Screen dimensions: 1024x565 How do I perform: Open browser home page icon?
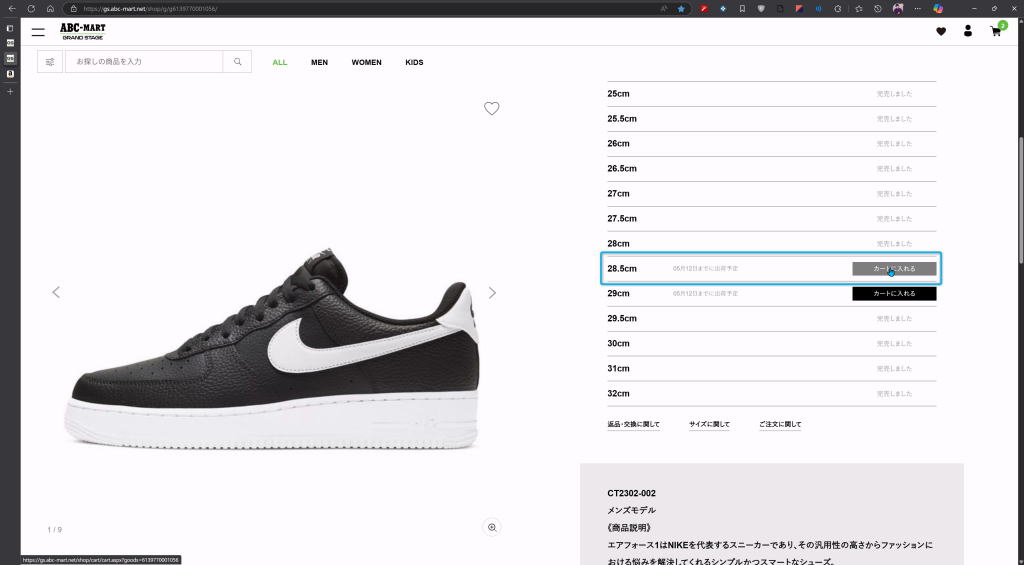pos(50,8)
